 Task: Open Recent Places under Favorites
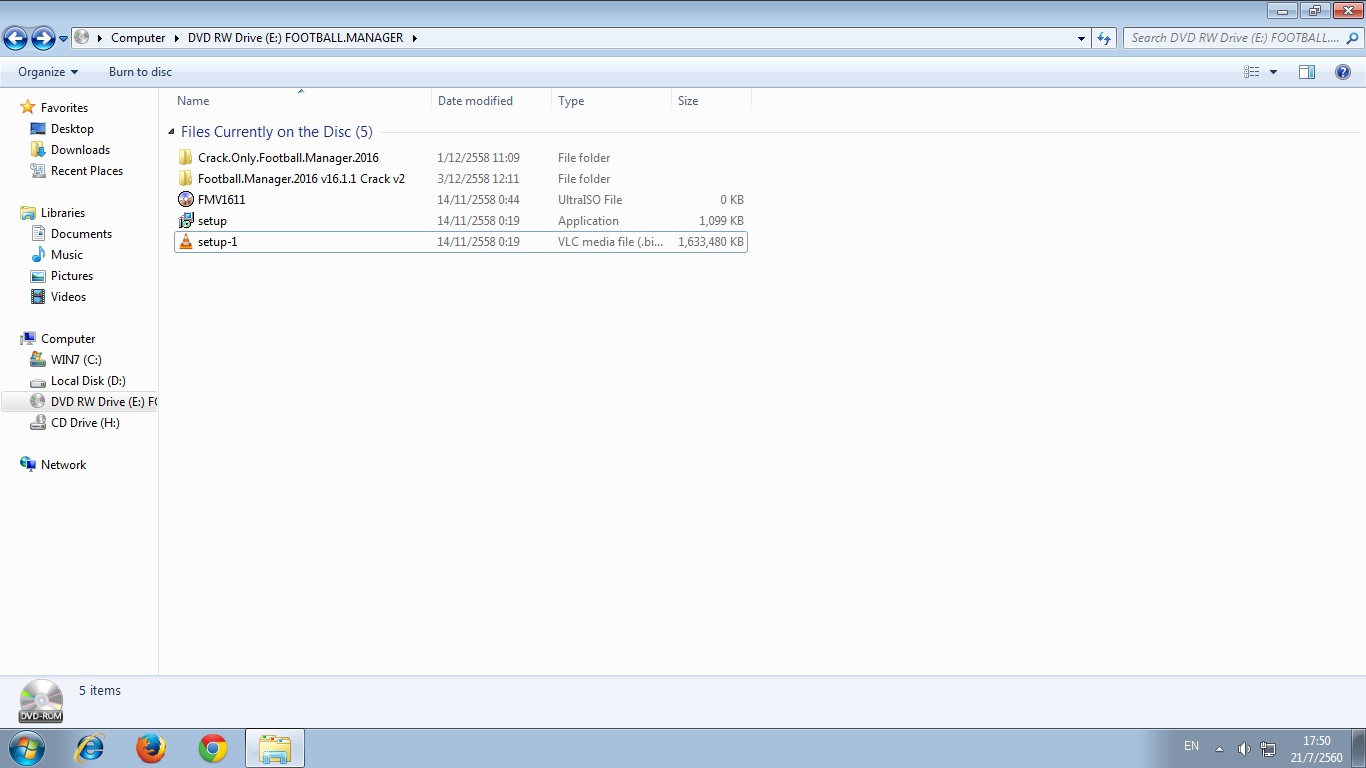point(87,171)
